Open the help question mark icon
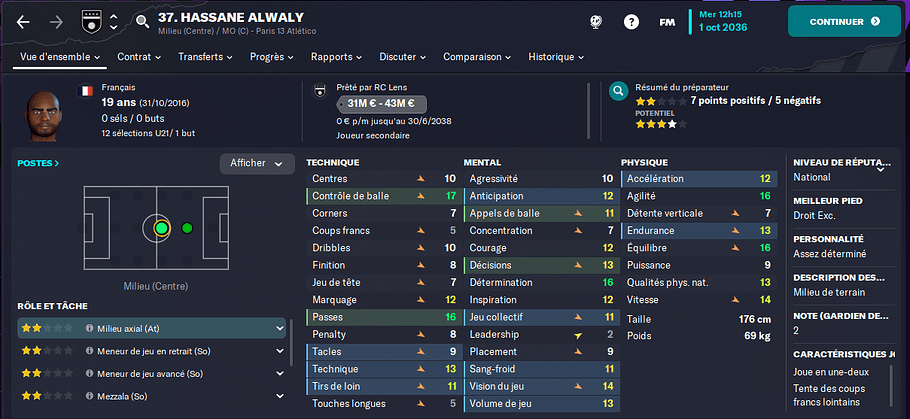This screenshot has height=419, width=910. (x=631, y=22)
